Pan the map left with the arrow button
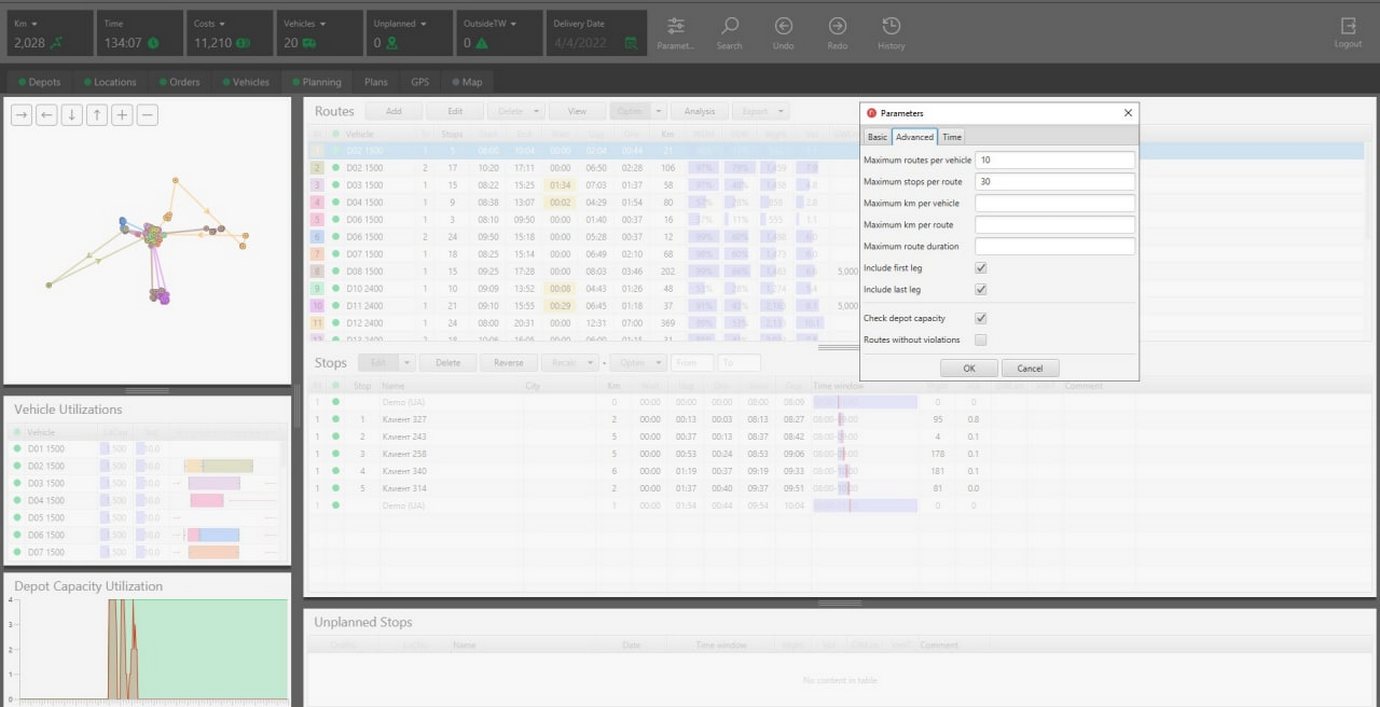The image size is (1380, 707). 46,115
